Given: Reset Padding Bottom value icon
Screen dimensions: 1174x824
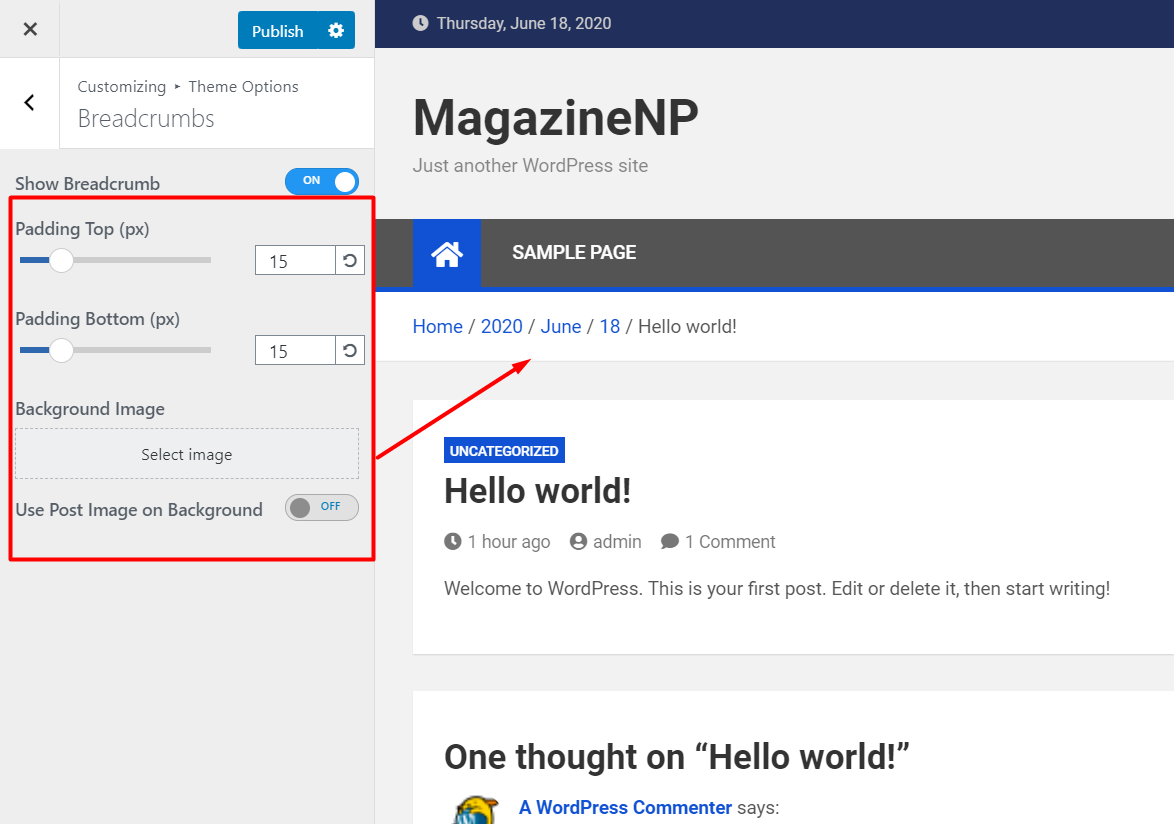Looking at the screenshot, I should (x=350, y=350).
